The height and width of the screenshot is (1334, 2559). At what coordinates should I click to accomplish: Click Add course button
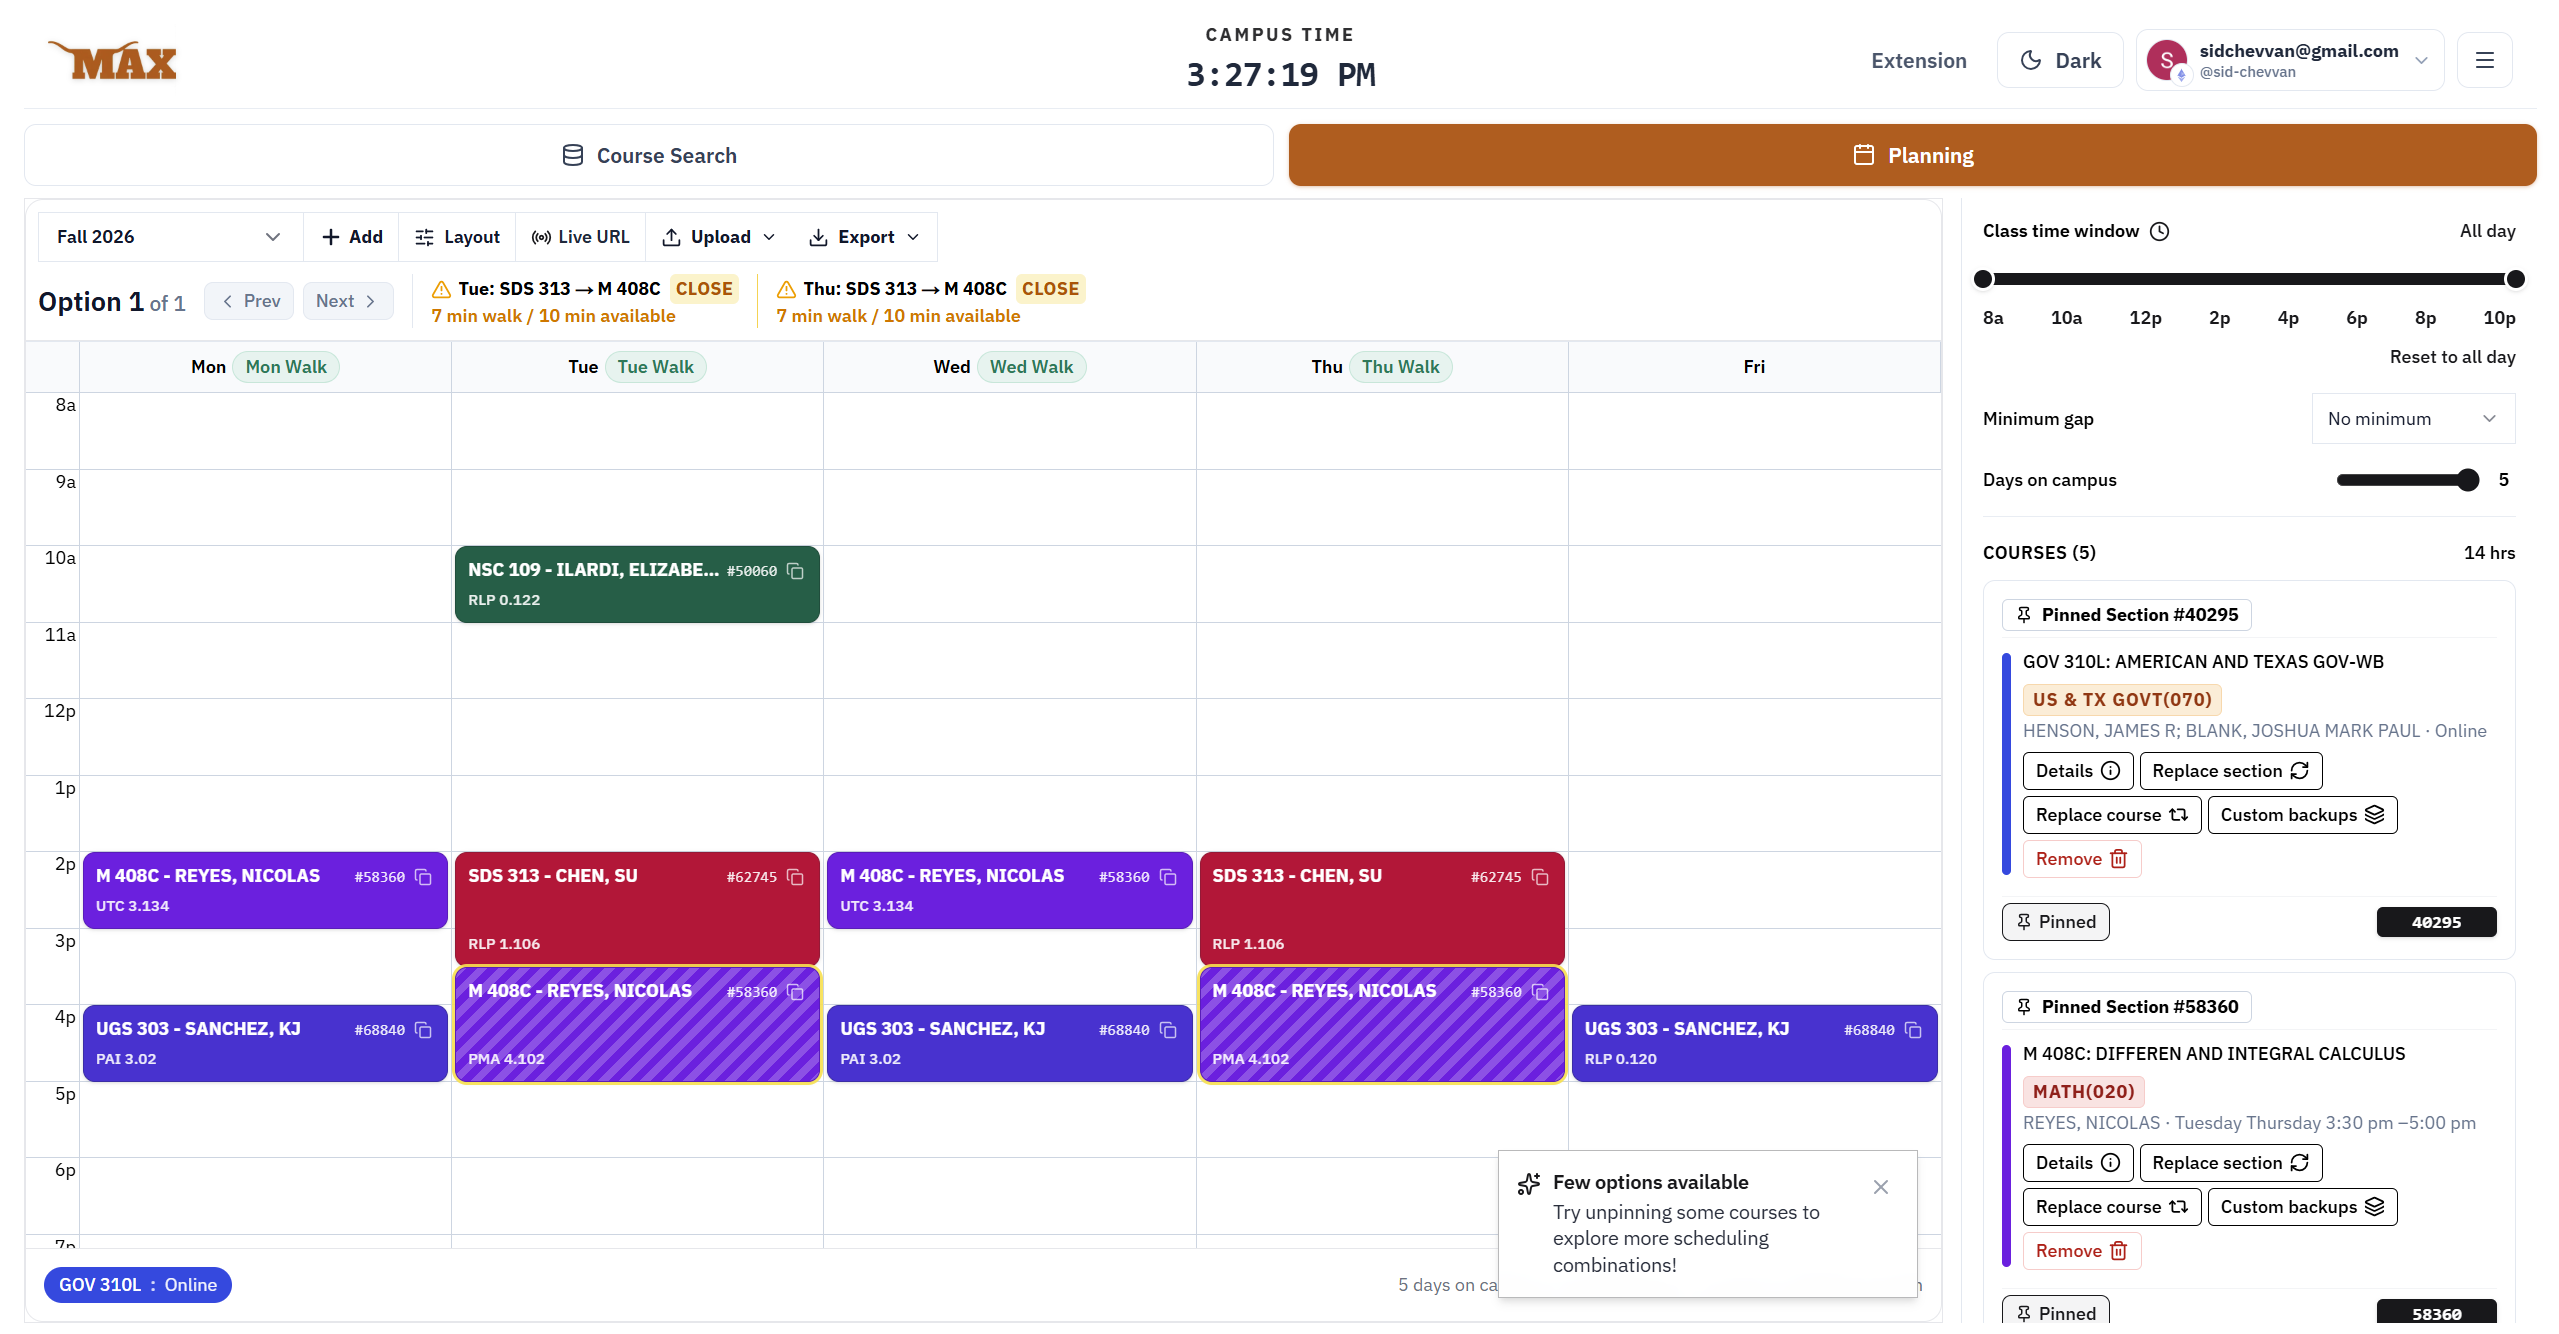pos(352,237)
